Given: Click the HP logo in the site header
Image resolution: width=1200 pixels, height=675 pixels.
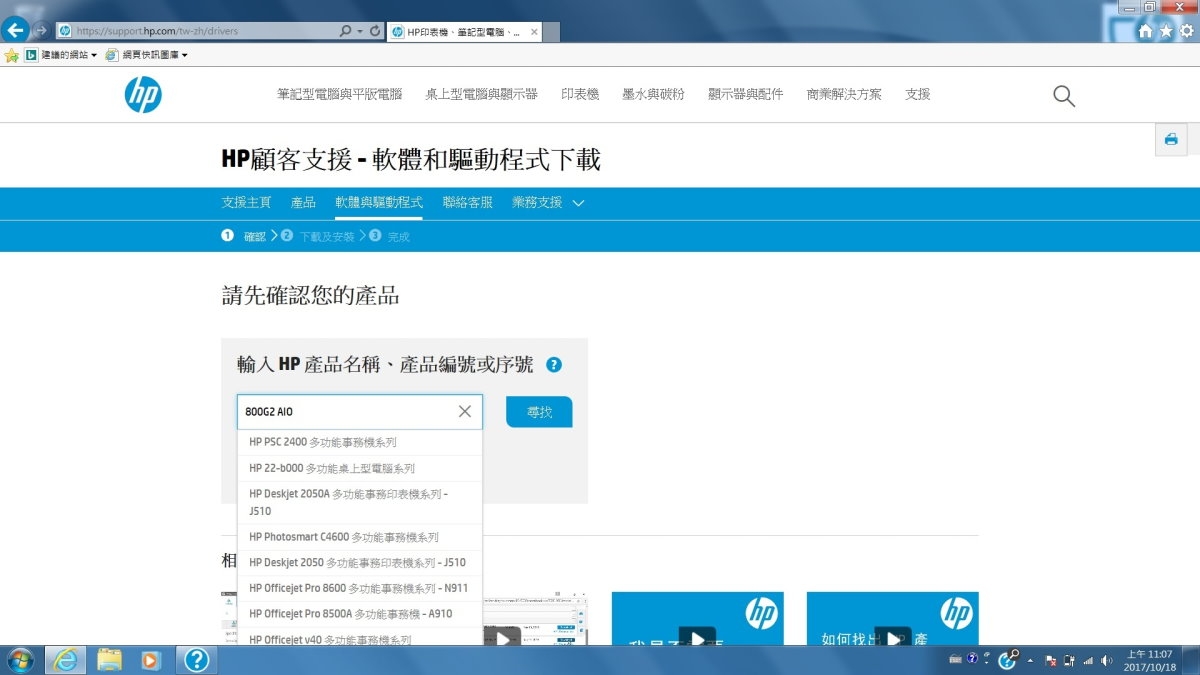Looking at the screenshot, I should click(143, 94).
